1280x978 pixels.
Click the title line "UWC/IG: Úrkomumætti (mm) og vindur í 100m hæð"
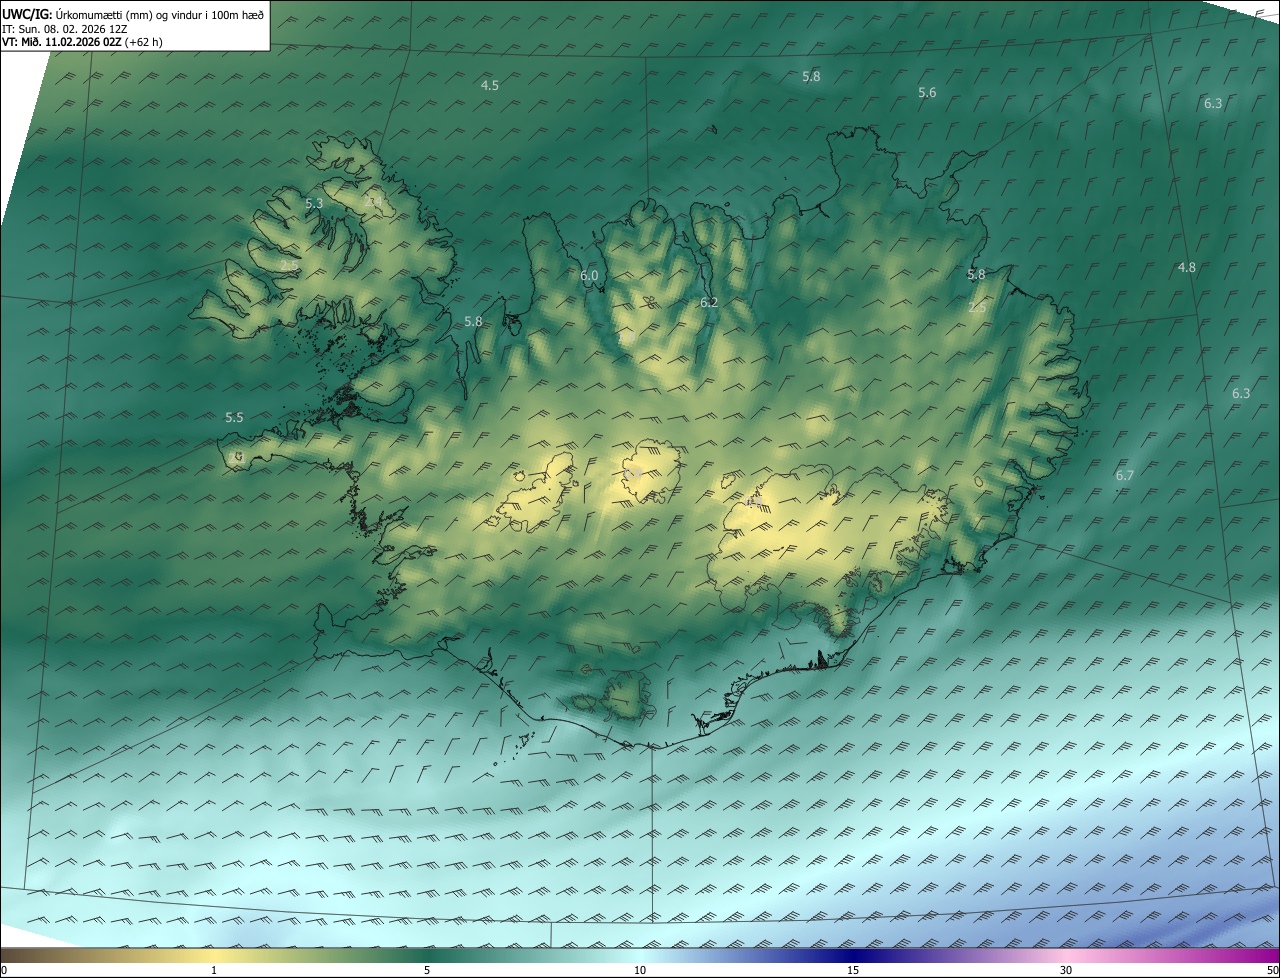pyautogui.click(x=133, y=14)
